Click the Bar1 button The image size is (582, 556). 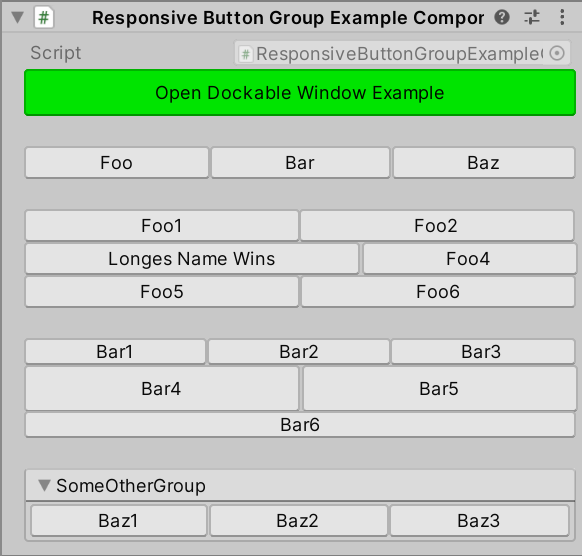tap(115, 351)
